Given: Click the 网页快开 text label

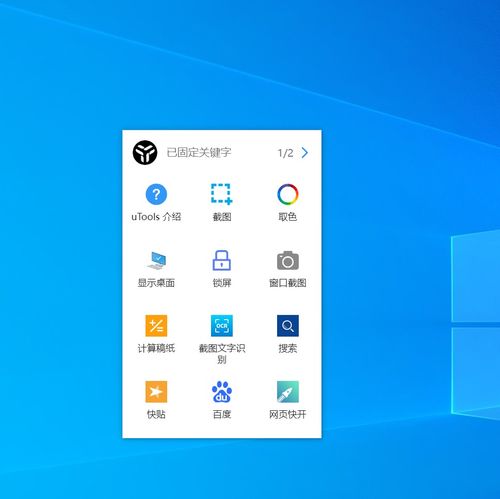Looking at the screenshot, I should tap(288, 414).
